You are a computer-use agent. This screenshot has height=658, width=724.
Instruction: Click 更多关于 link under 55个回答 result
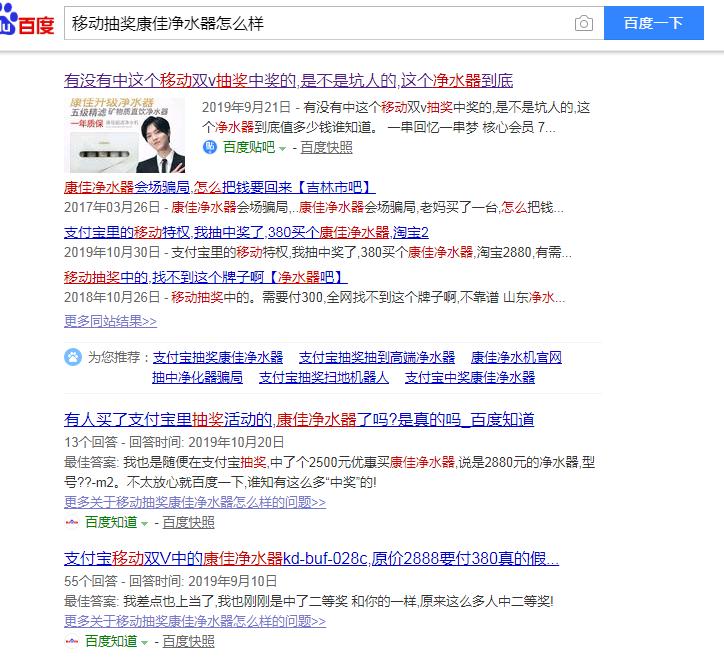[195, 621]
